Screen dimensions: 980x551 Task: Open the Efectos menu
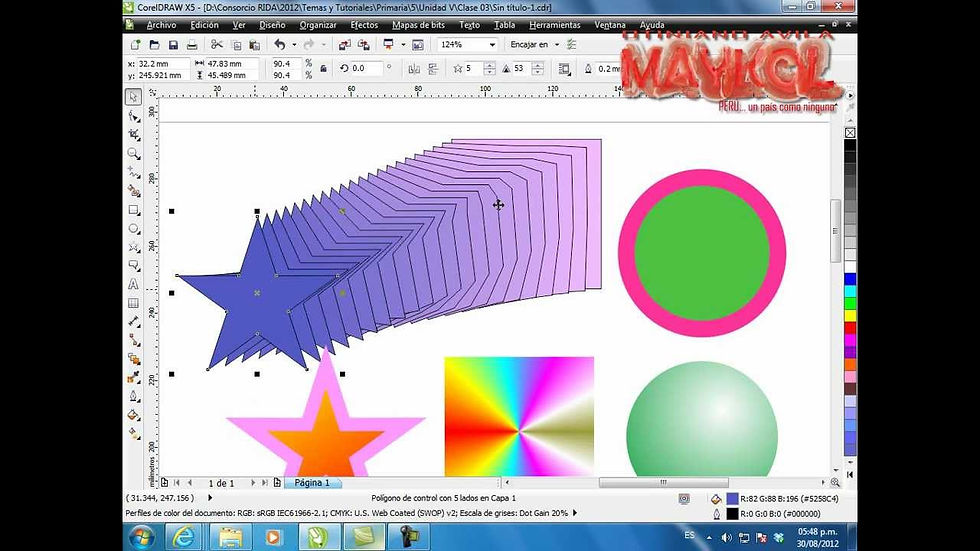click(364, 25)
